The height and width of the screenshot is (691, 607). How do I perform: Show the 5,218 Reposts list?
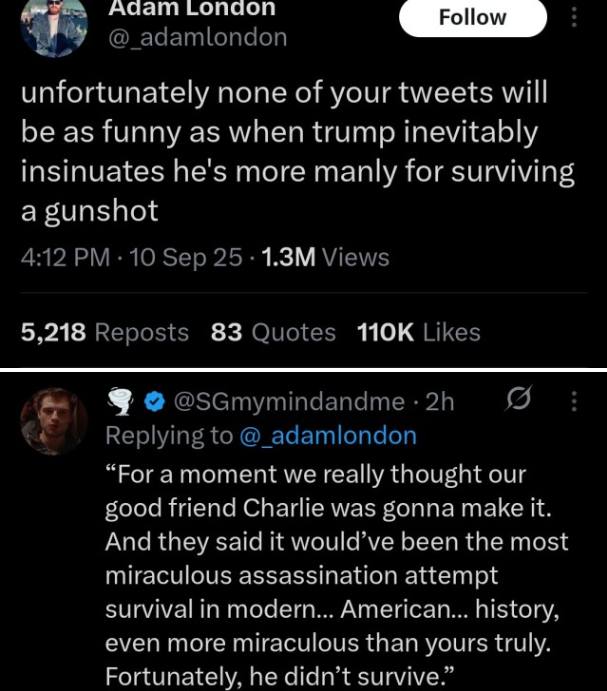point(105,332)
